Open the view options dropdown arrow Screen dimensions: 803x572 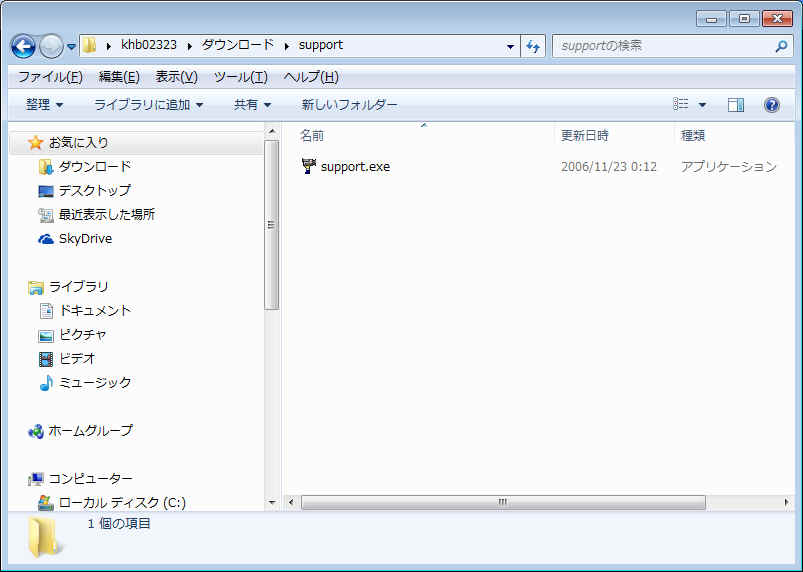(702, 105)
